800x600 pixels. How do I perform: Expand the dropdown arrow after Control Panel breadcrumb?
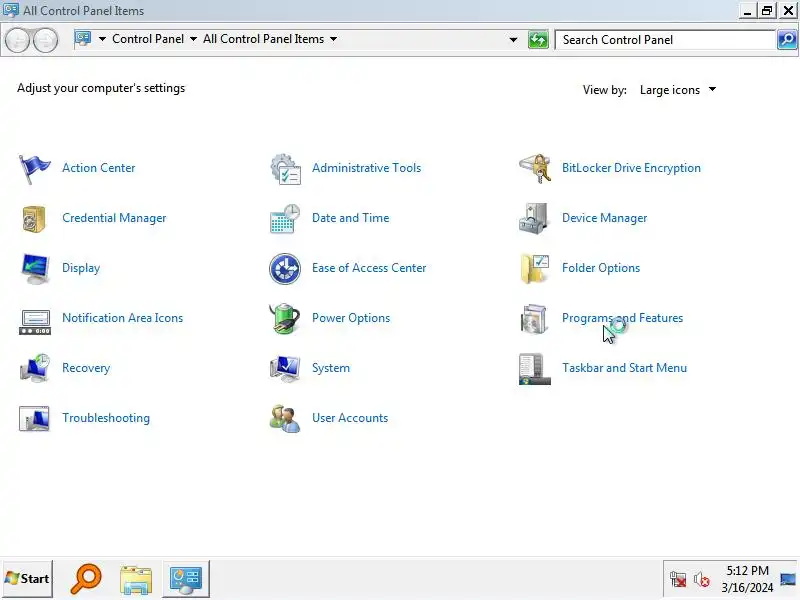(x=193, y=39)
